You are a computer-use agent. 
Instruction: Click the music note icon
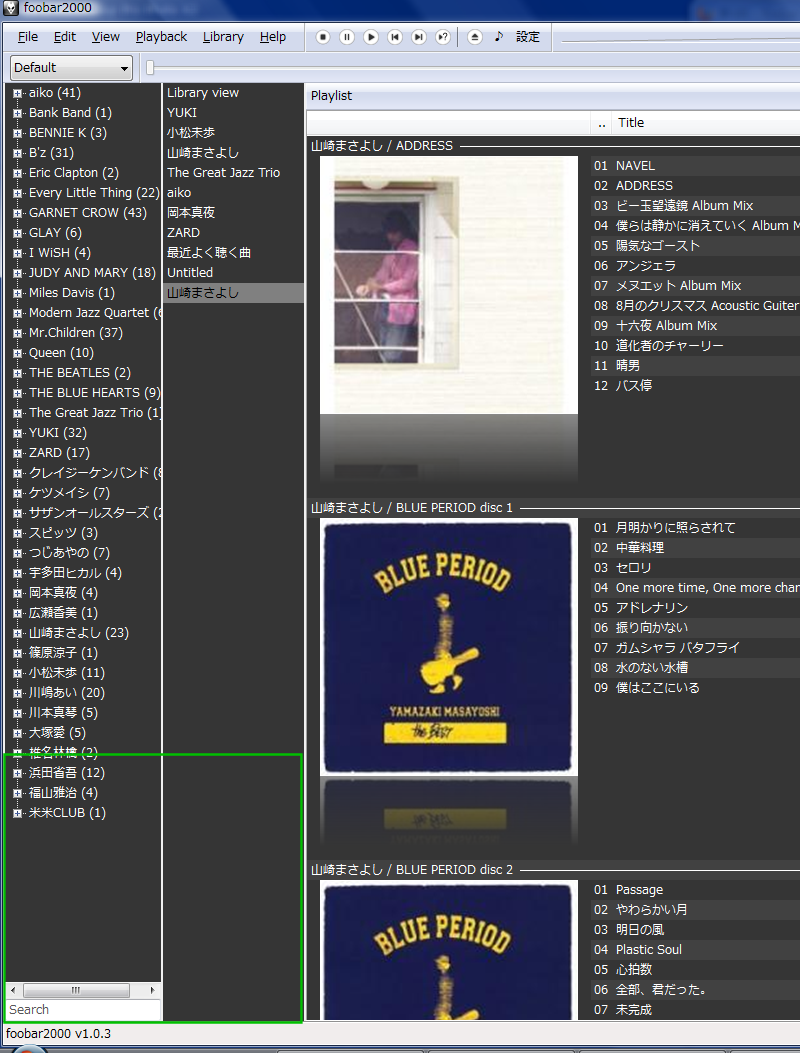(x=499, y=37)
